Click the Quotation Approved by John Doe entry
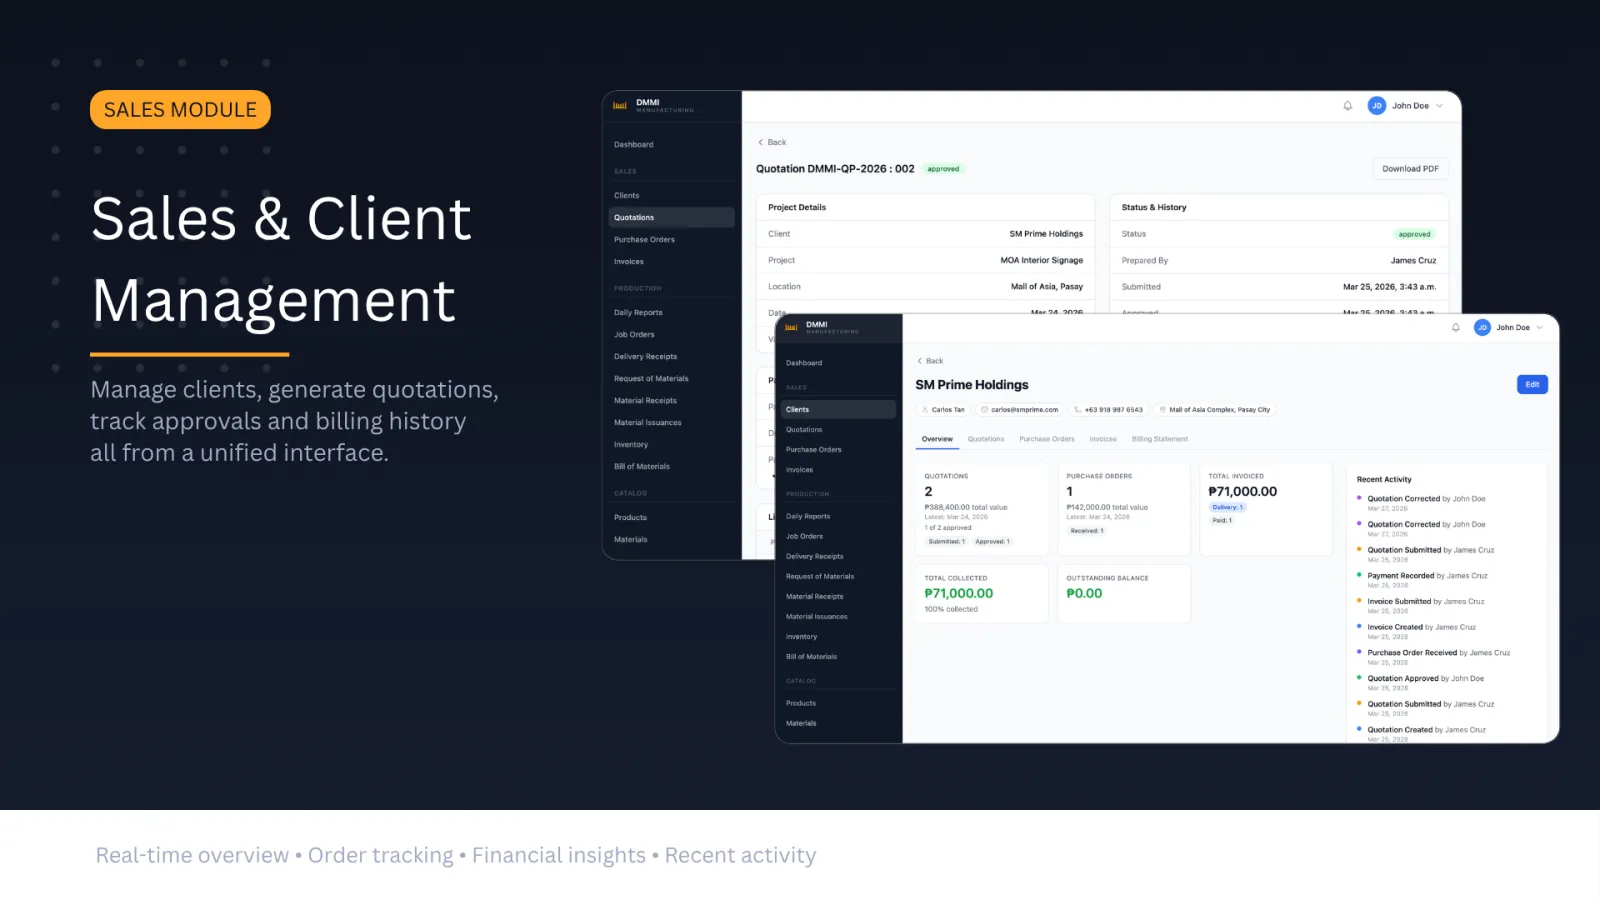This screenshot has height=900, width=1600. [1425, 683]
